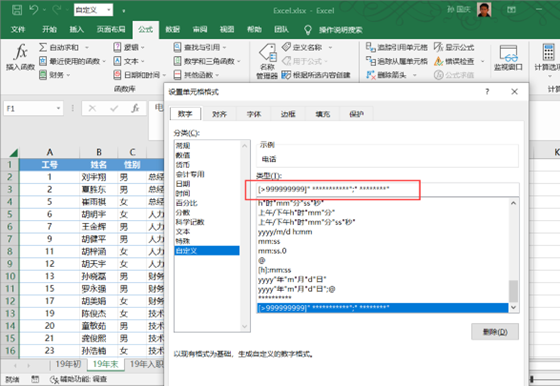This screenshot has height=386, width=560.
Task: Open Error Checking icon
Action: [x=438, y=61]
